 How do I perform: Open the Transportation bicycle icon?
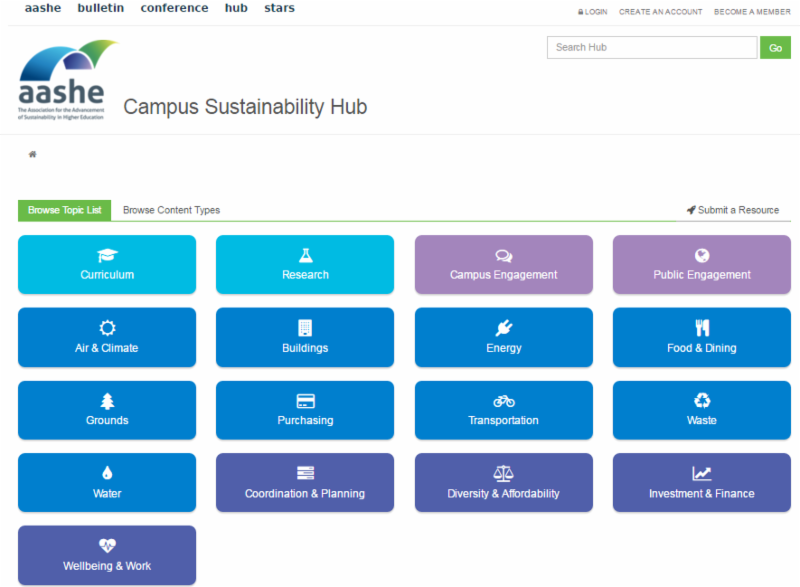click(504, 401)
